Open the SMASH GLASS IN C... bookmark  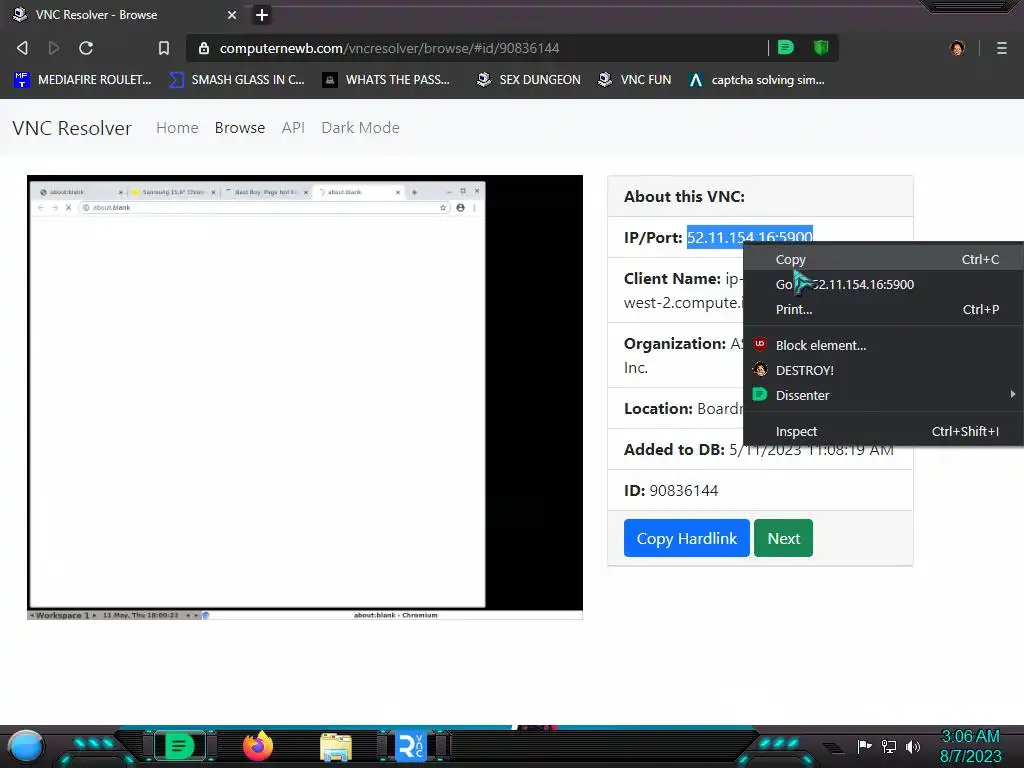(236, 80)
